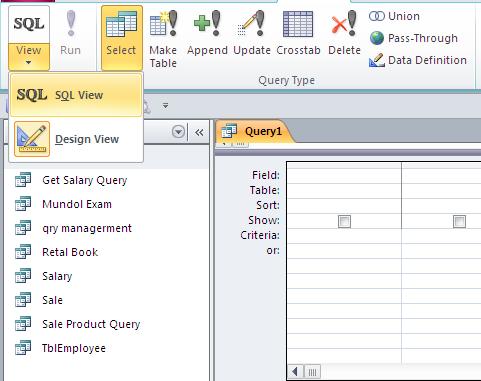This screenshot has width=481, height=381.
Task: Click the Sale query icon
Action: 23,300
